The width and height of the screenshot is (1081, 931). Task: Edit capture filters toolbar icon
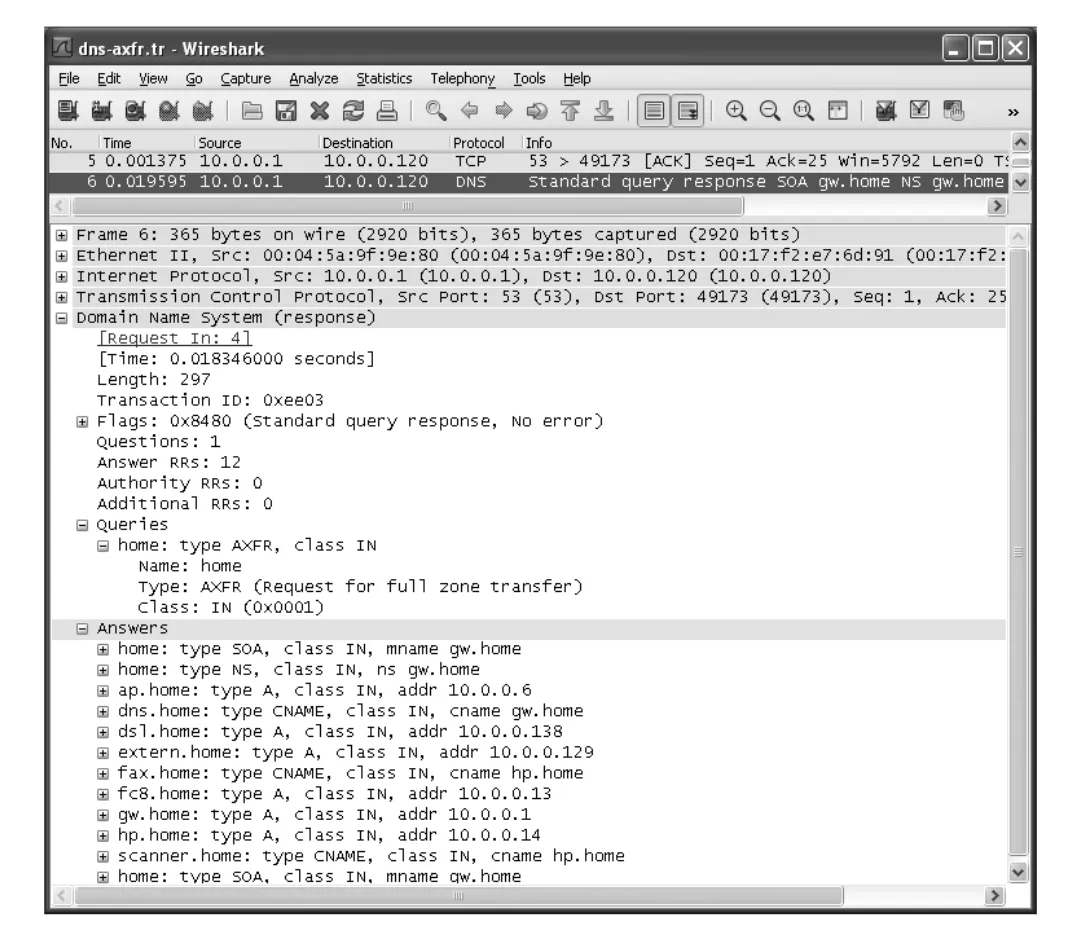pyautogui.click(x=886, y=110)
